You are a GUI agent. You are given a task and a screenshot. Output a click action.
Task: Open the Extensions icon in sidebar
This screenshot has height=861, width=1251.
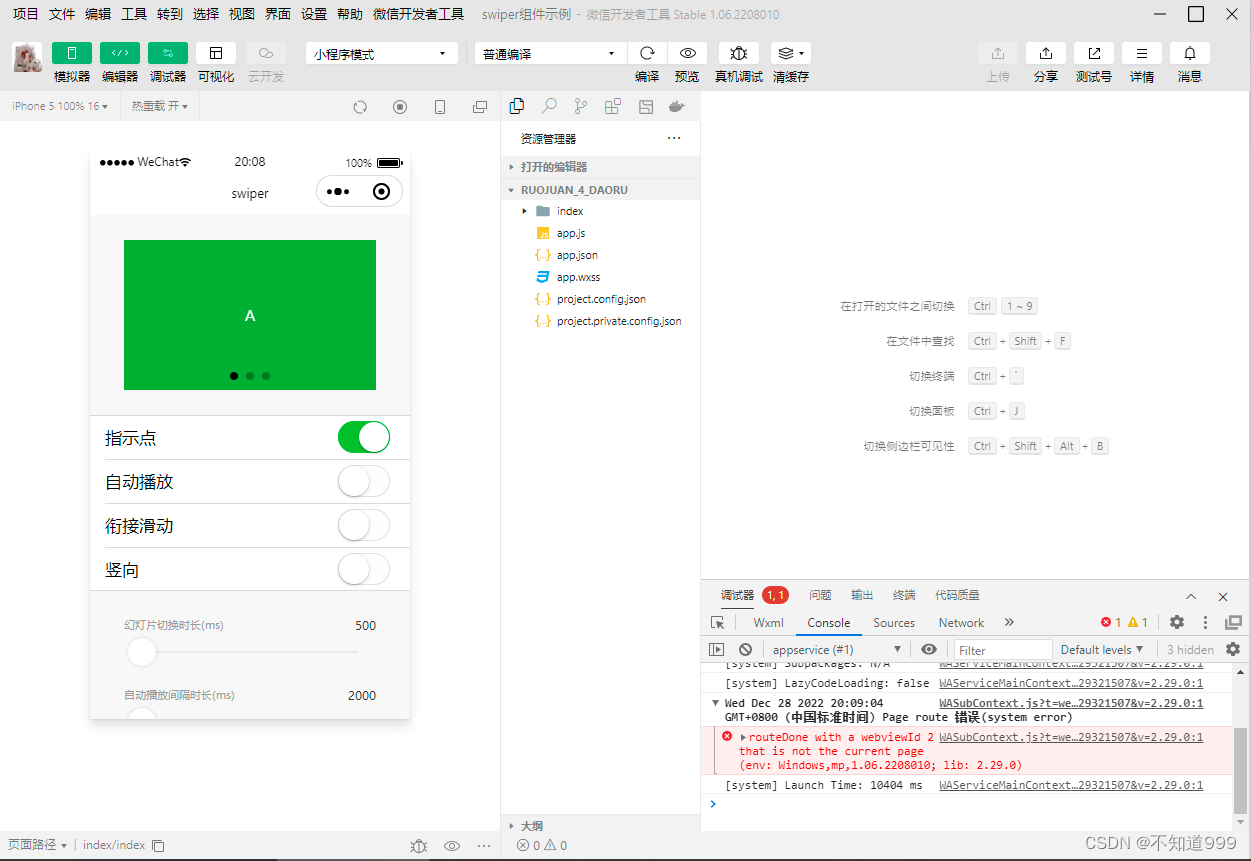pos(613,106)
